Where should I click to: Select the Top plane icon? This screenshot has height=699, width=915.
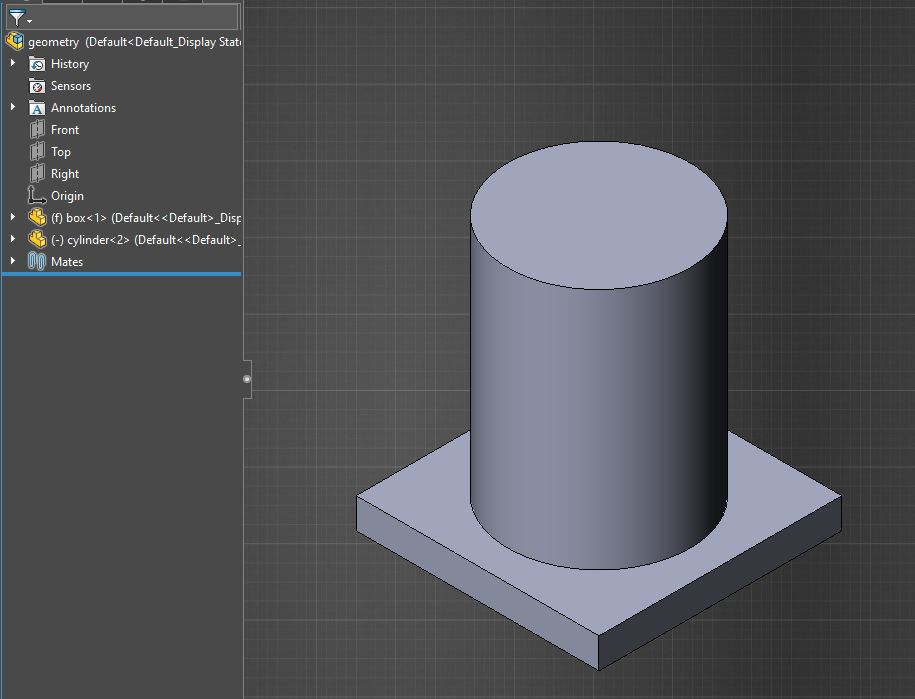coord(36,151)
